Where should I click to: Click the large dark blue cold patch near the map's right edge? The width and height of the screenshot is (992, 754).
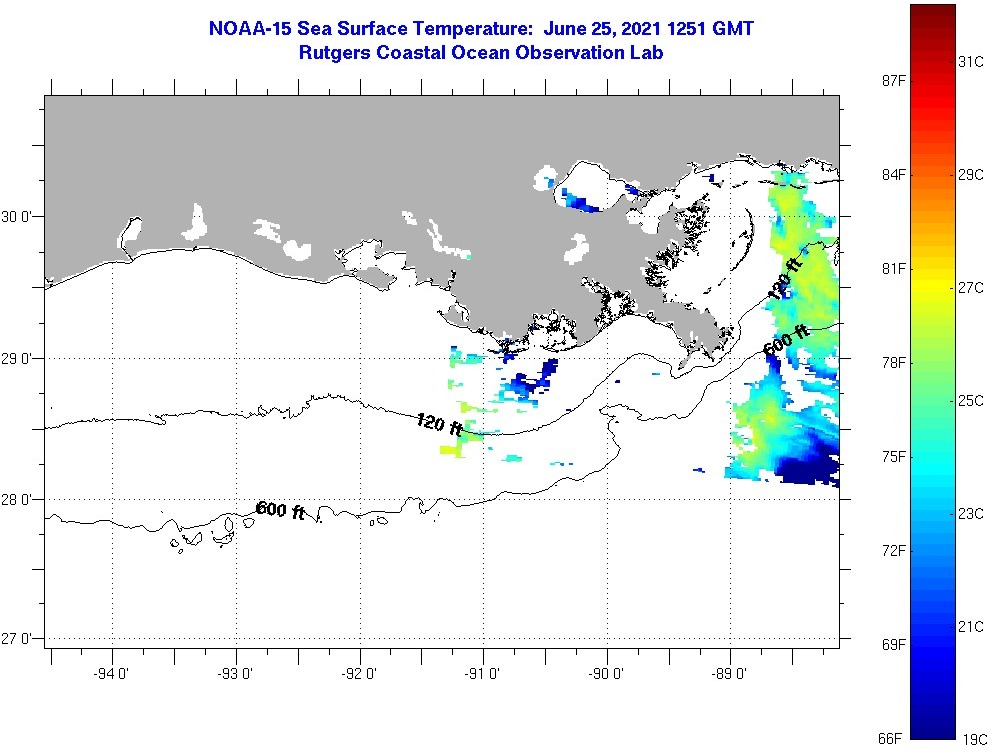point(808,464)
